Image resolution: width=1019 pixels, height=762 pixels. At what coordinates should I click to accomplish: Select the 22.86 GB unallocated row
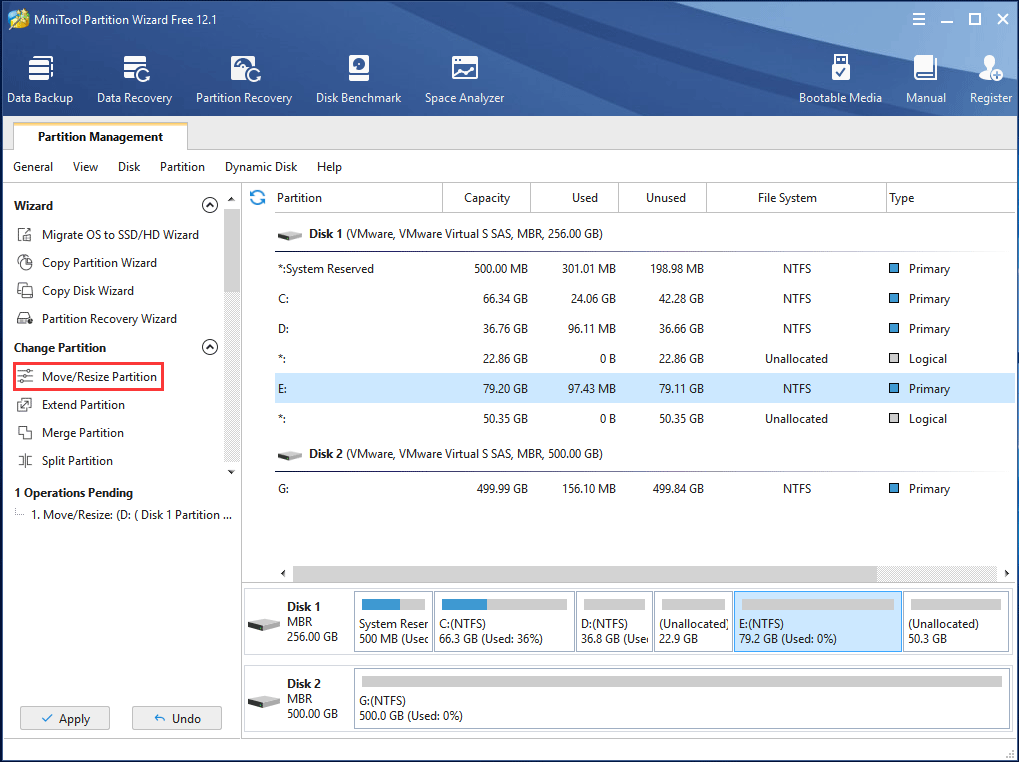click(644, 359)
